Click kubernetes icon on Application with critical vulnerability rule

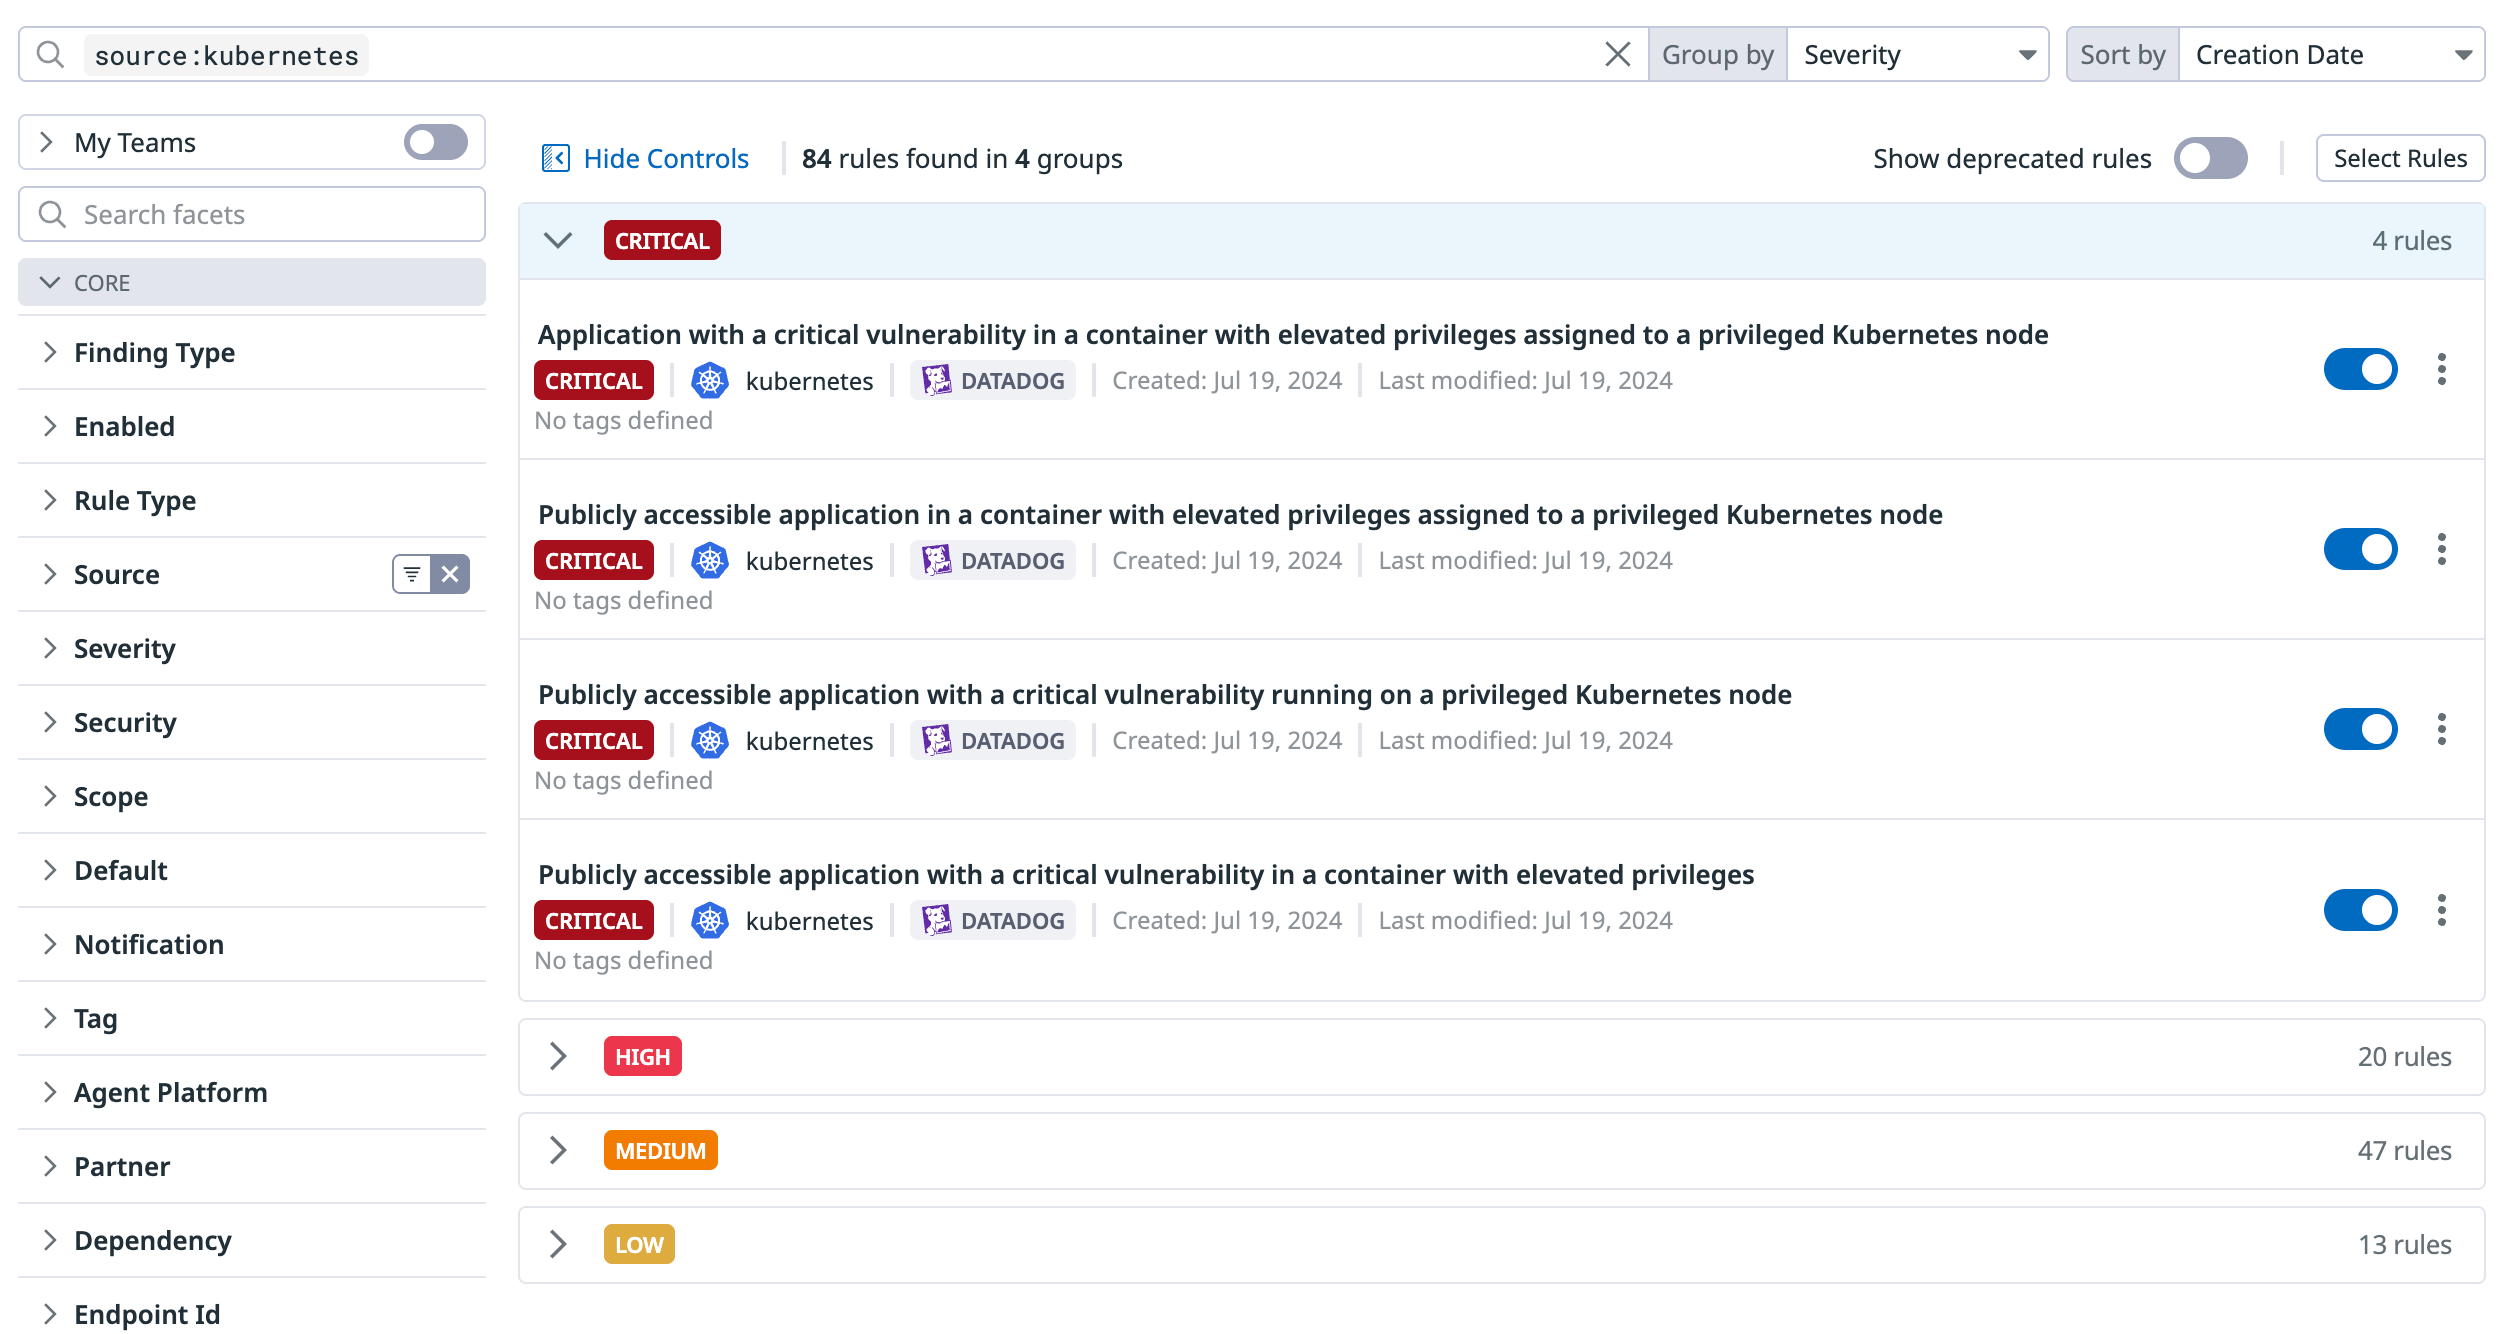pyautogui.click(x=710, y=380)
